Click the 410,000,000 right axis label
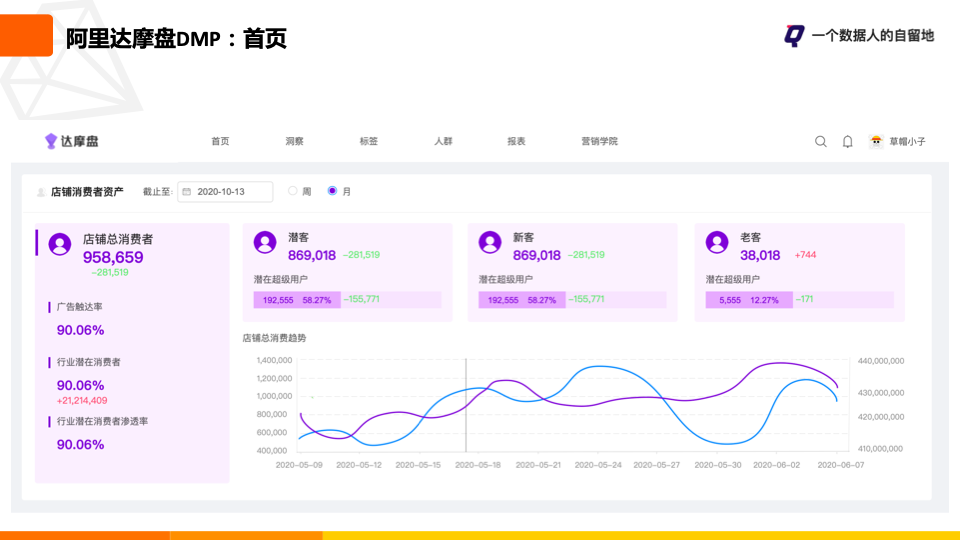This screenshot has width=960, height=540. (880, 448)
